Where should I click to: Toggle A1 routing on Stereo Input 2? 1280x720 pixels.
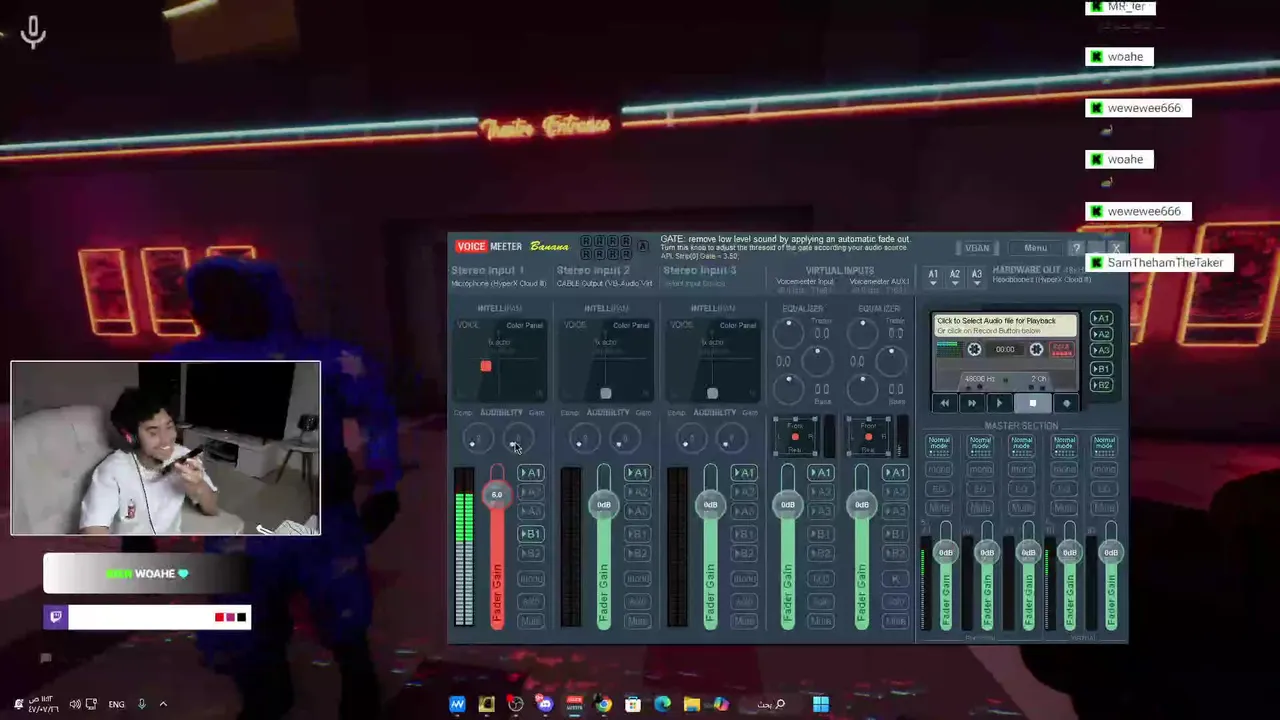[x=637, y=473]
